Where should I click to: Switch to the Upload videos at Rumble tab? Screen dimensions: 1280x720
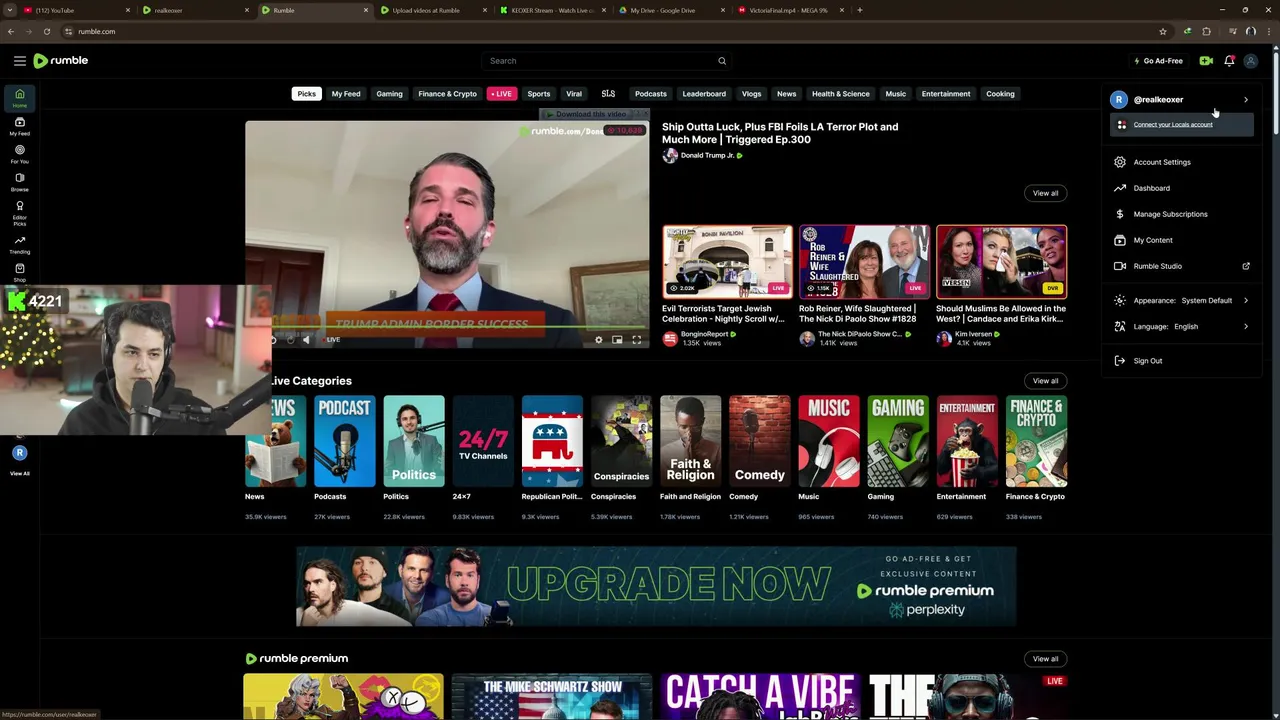pos(432,10)
